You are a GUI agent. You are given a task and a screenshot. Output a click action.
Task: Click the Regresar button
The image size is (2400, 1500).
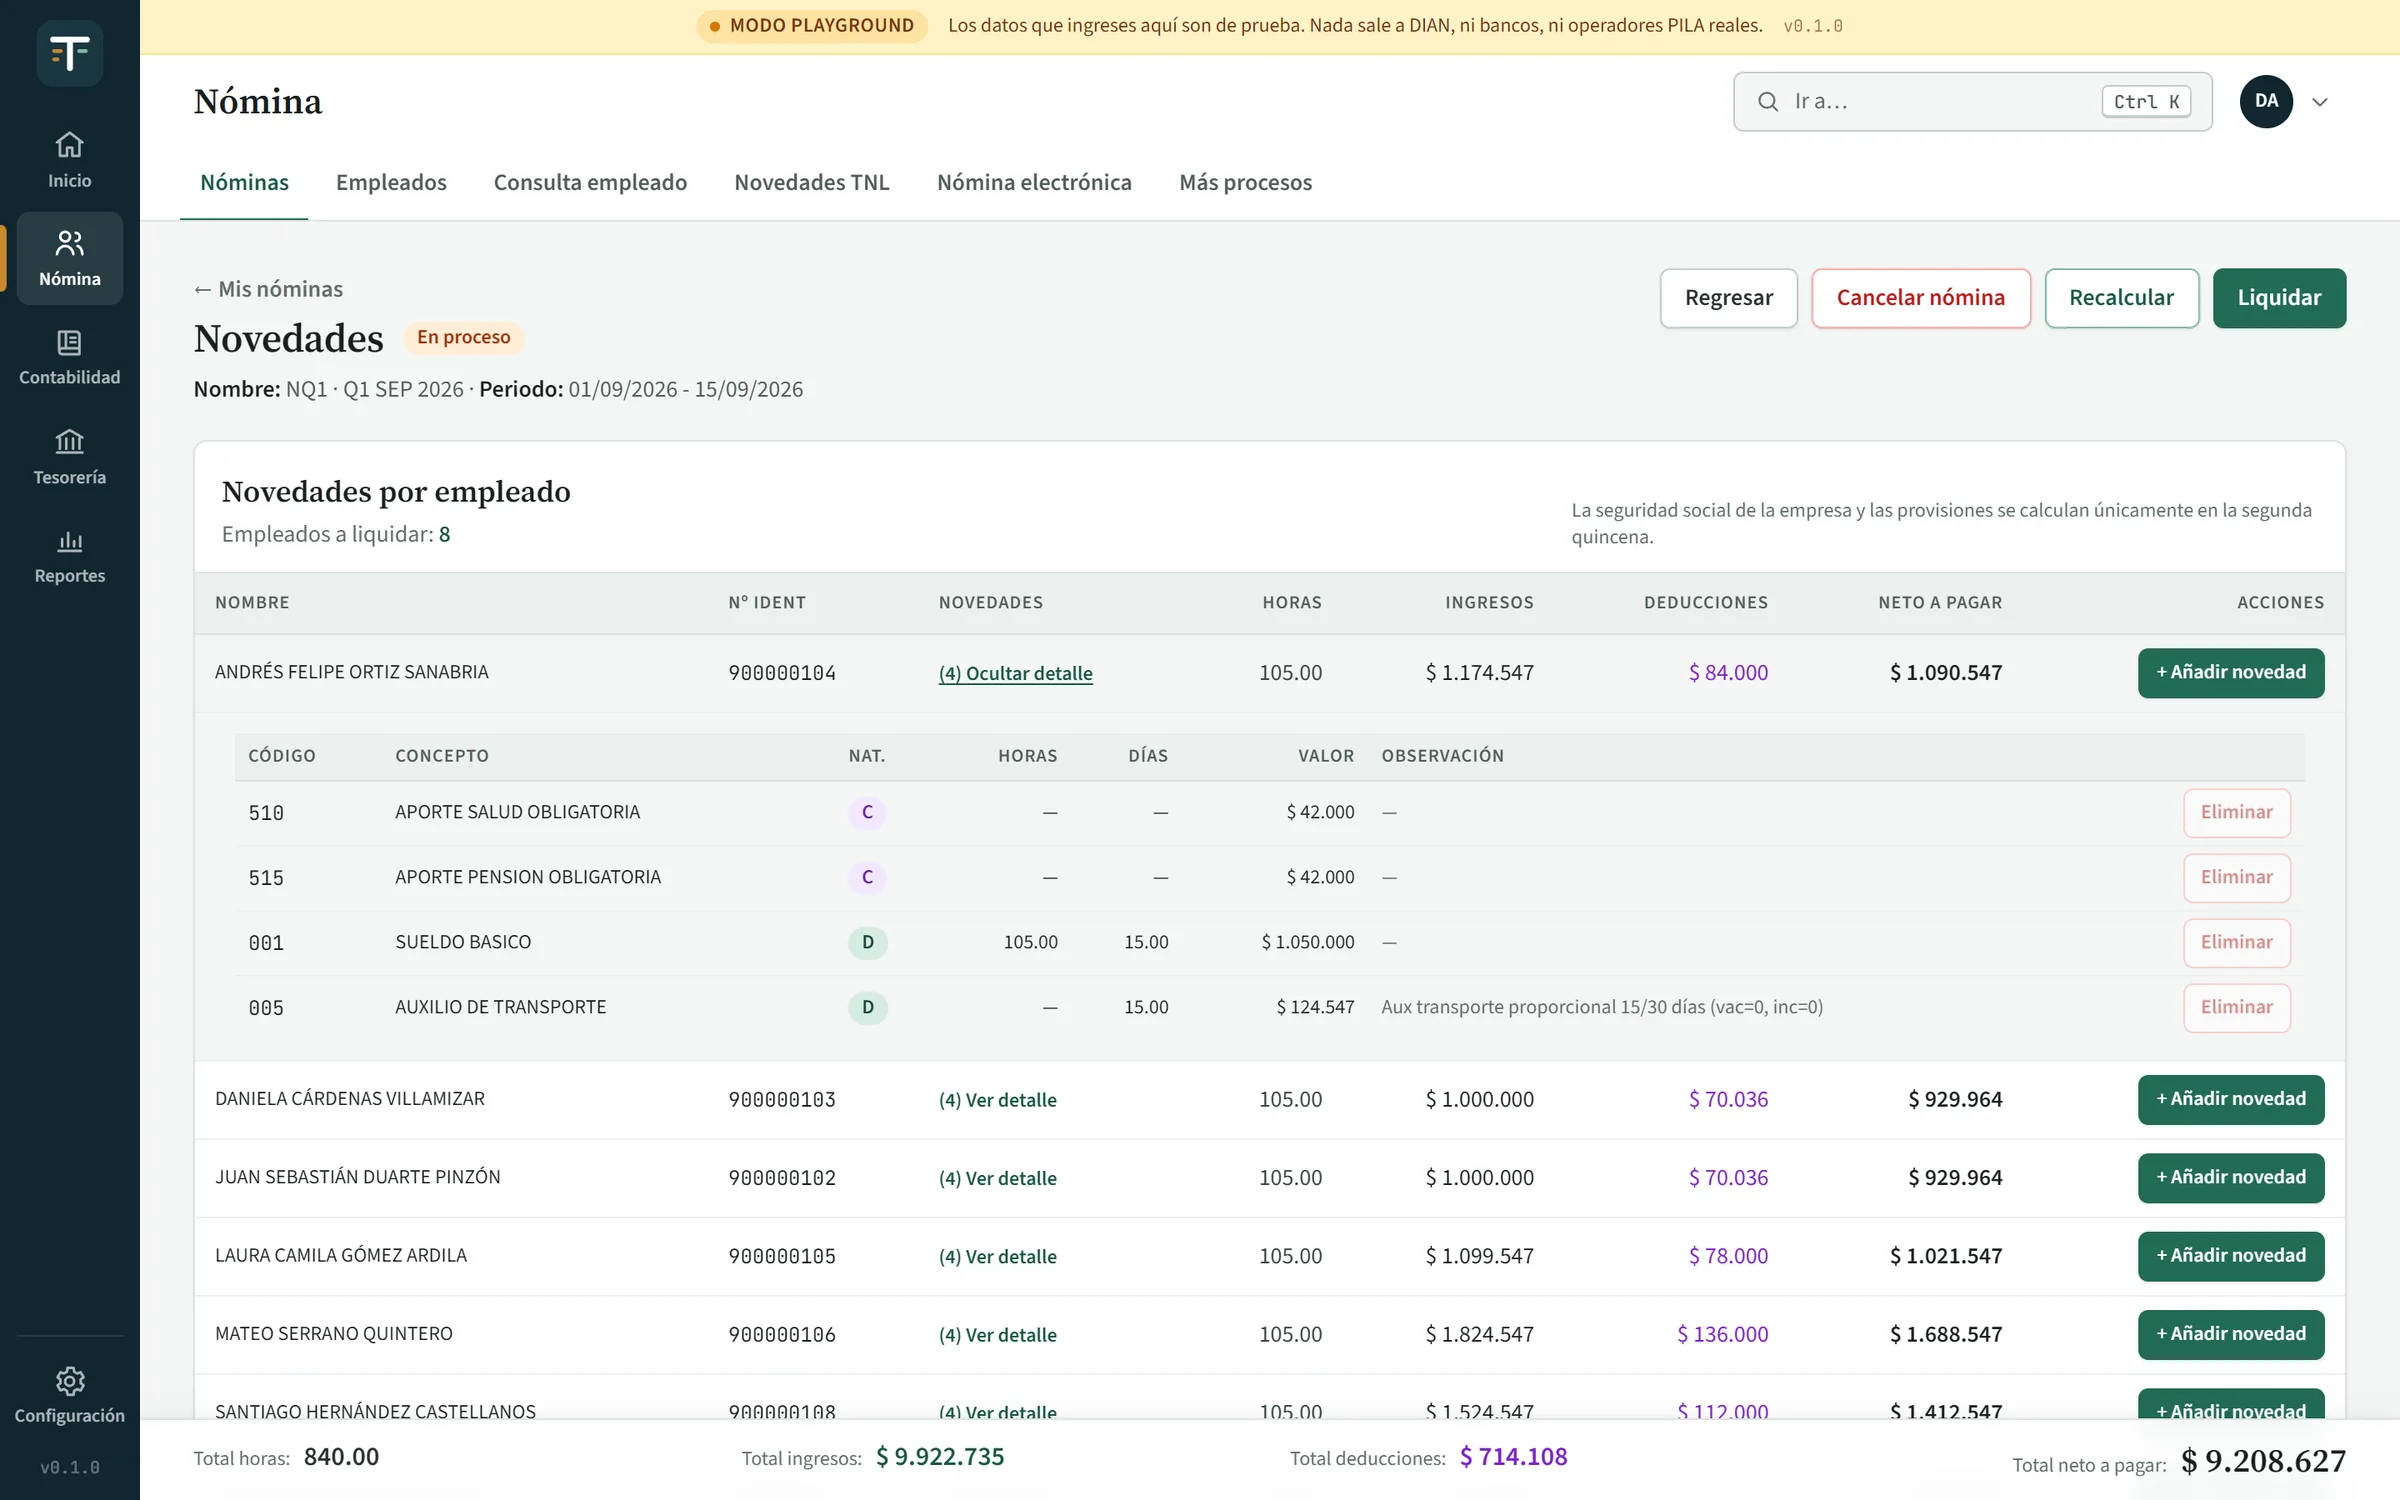point(1728,298)
